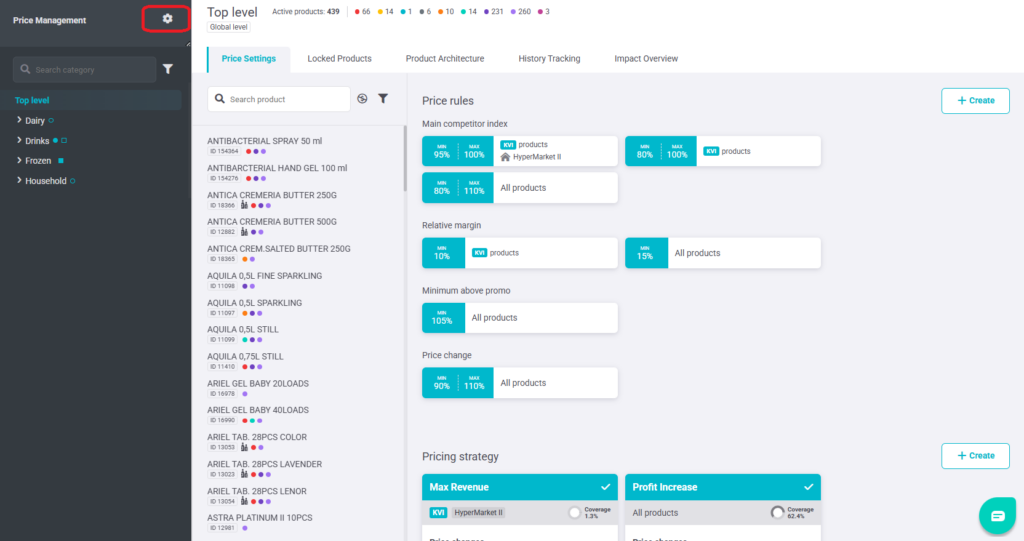Click product filter funnel icon
The image size is (1024, 541).
[383, 99]
